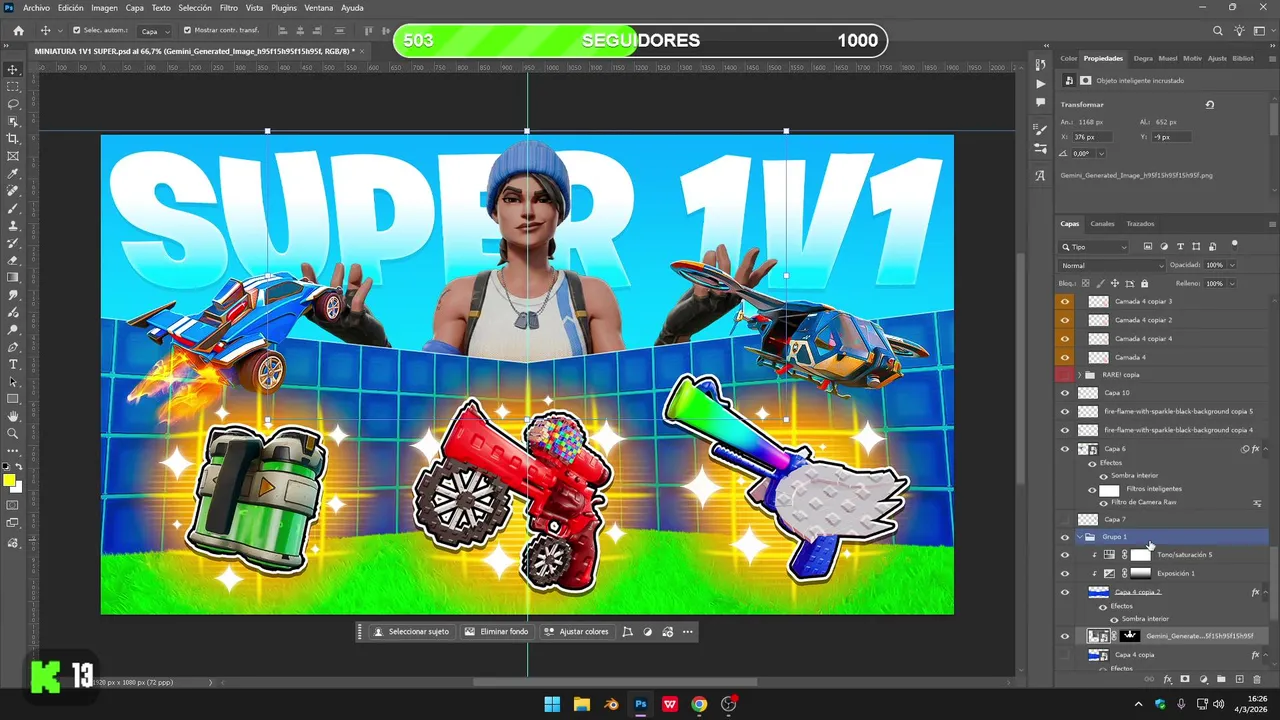Screen dimensions: 1280x720
Task: Select the Lasso tool
Action: coord(13,104)
